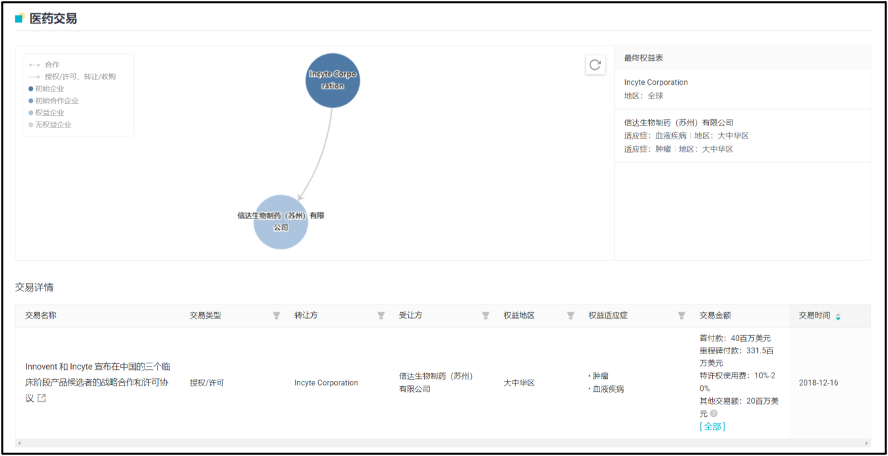Expand full deal amount via [全部]
Screen dimensions: 888x456
click(x=712, y=426)
